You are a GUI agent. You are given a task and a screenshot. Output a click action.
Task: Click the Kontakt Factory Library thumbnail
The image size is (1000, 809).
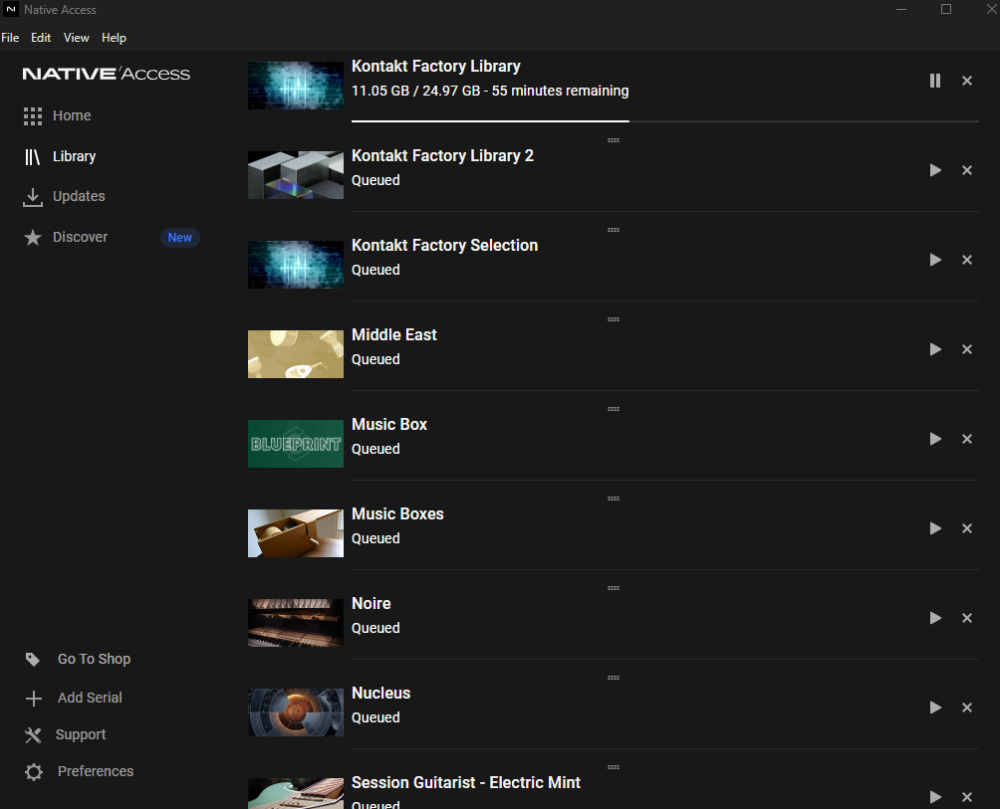pos(295,85)
